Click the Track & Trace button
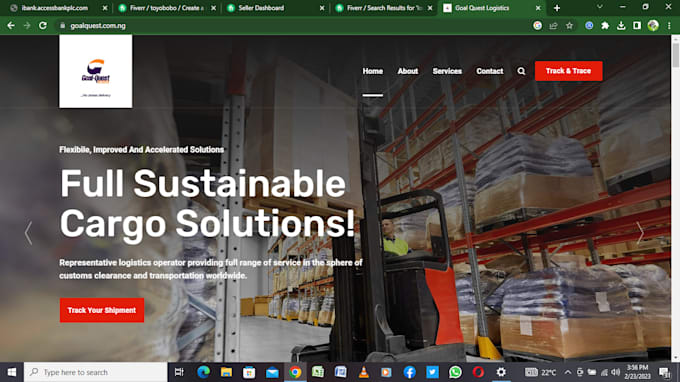Viewport: 680px width, 382px height. point(569,71)
